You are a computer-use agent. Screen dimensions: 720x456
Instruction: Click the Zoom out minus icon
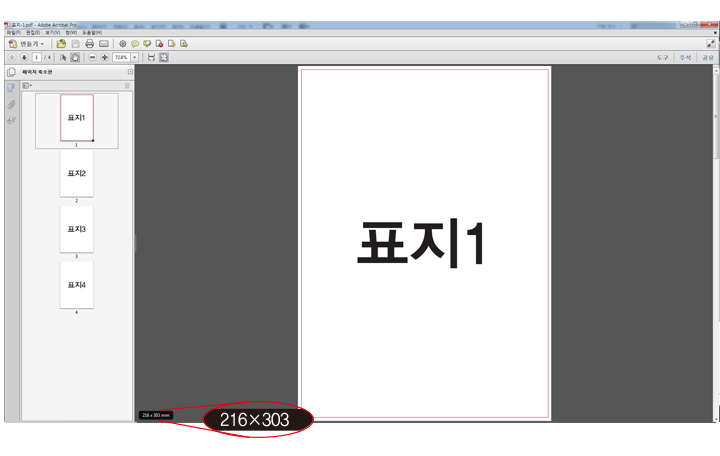point(92,58)
